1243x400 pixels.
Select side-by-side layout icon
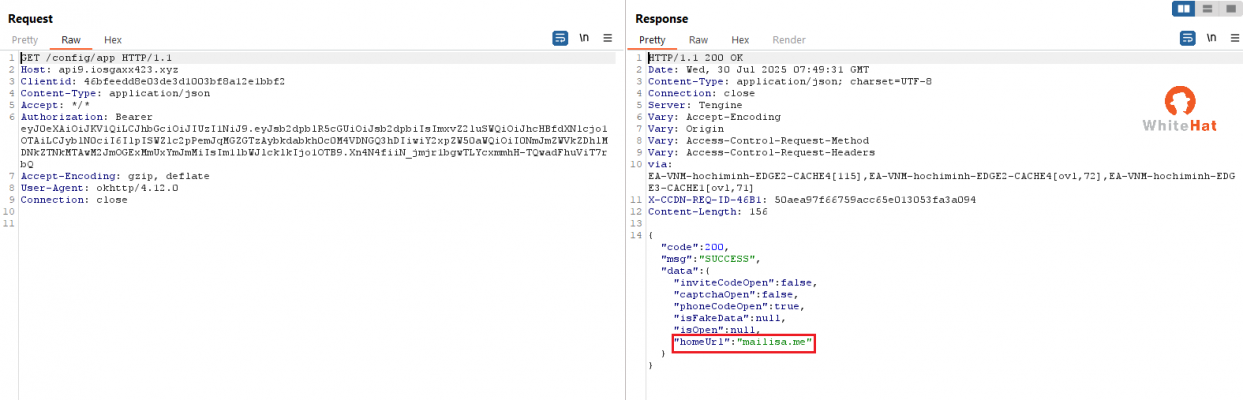[x=1184, y=9]
